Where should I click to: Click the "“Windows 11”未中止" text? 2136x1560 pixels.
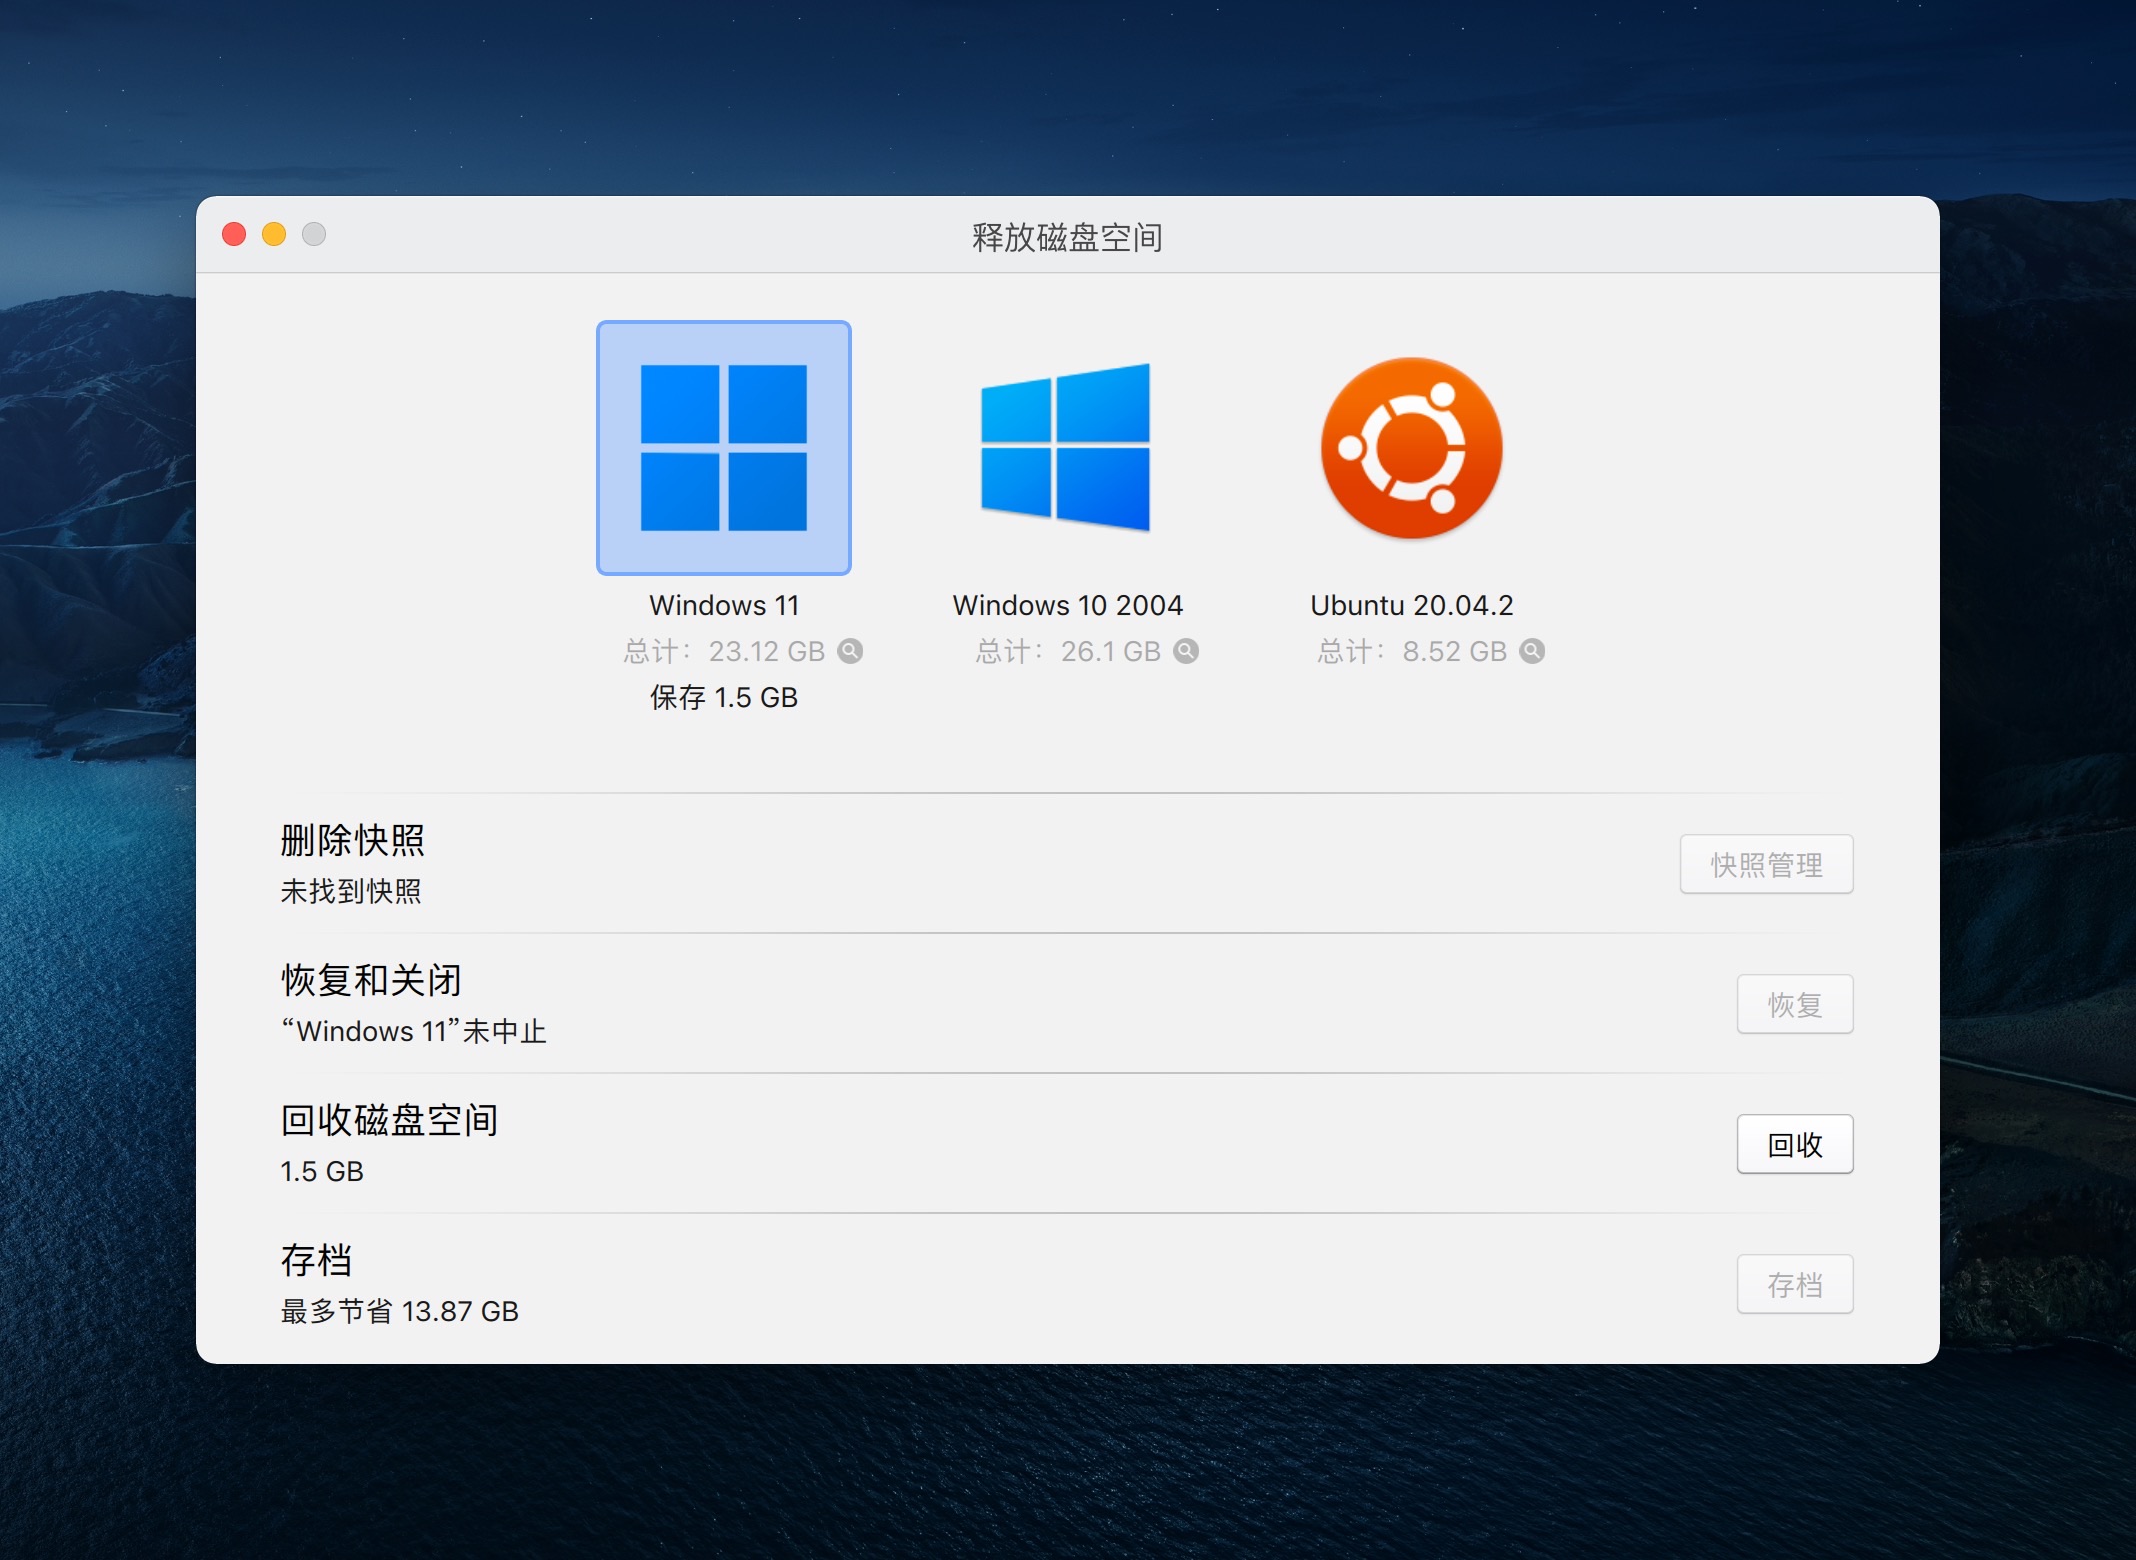414,1031
